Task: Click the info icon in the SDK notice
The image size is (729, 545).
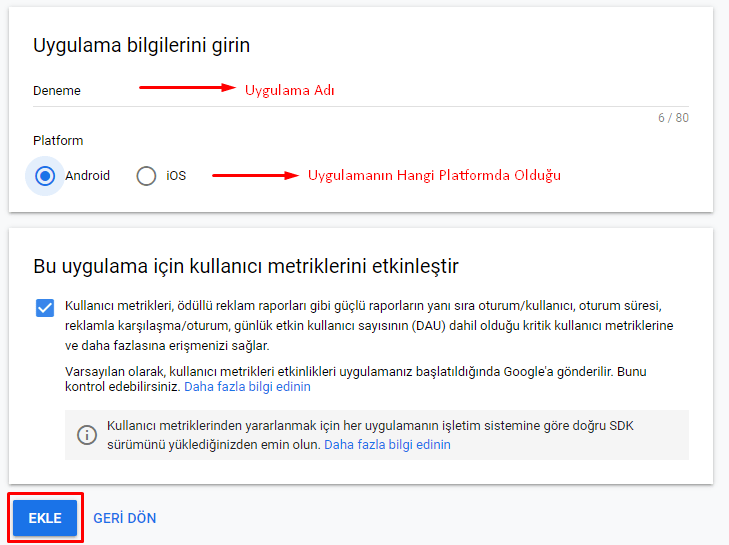Action: [88, 435]
